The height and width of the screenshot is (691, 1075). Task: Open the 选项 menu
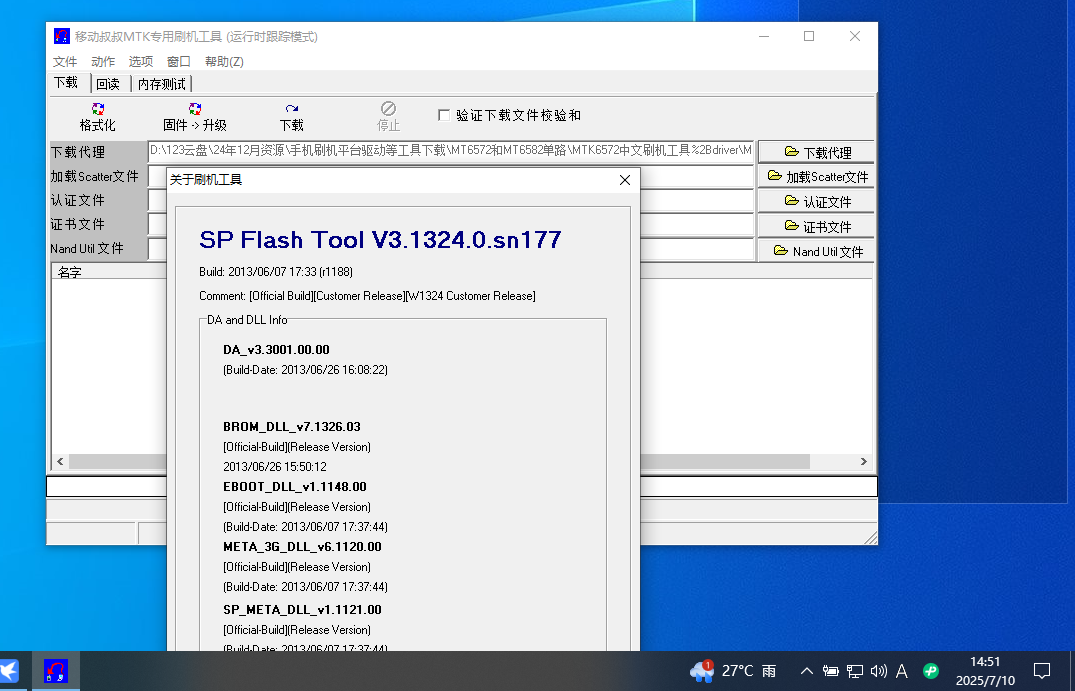point(141,62)
